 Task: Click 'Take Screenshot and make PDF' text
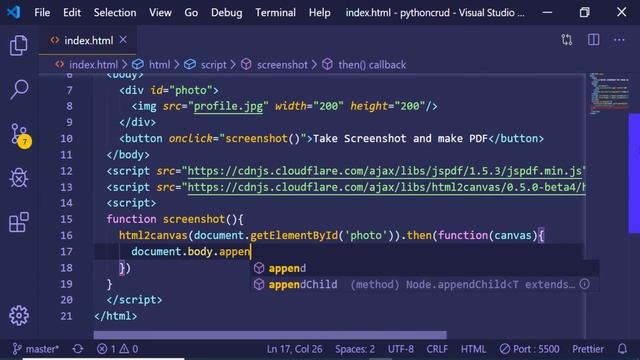coord(400,138)
